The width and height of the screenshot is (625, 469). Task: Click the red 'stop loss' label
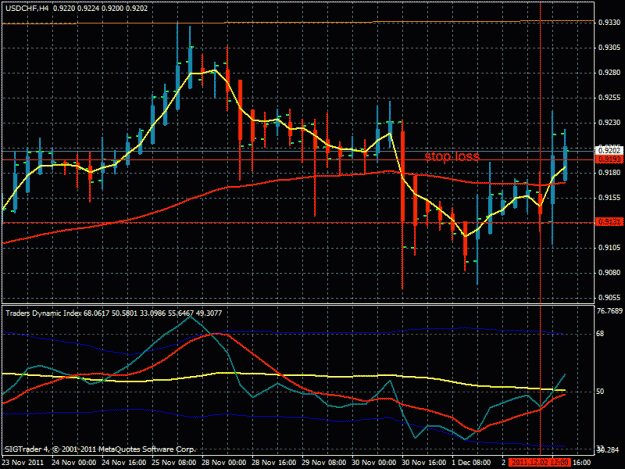452,156
